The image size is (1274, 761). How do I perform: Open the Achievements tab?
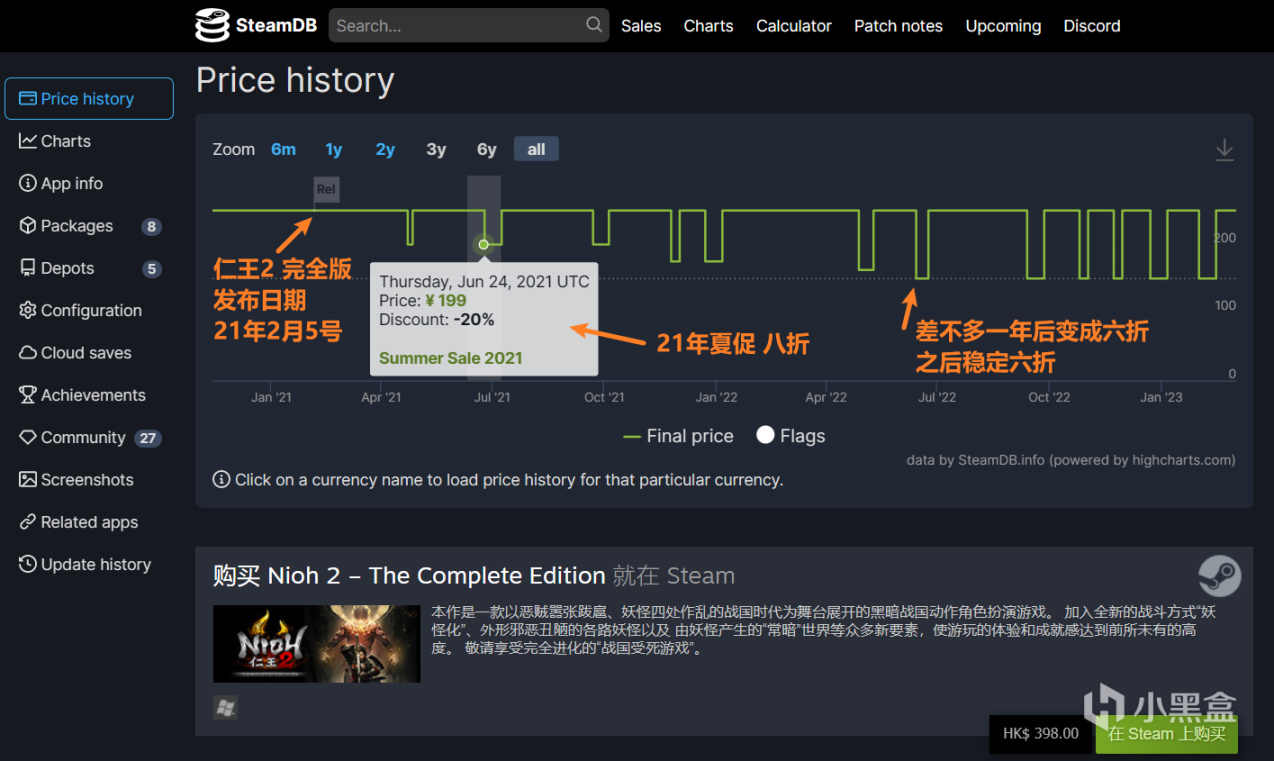click(x=89, y=395)
